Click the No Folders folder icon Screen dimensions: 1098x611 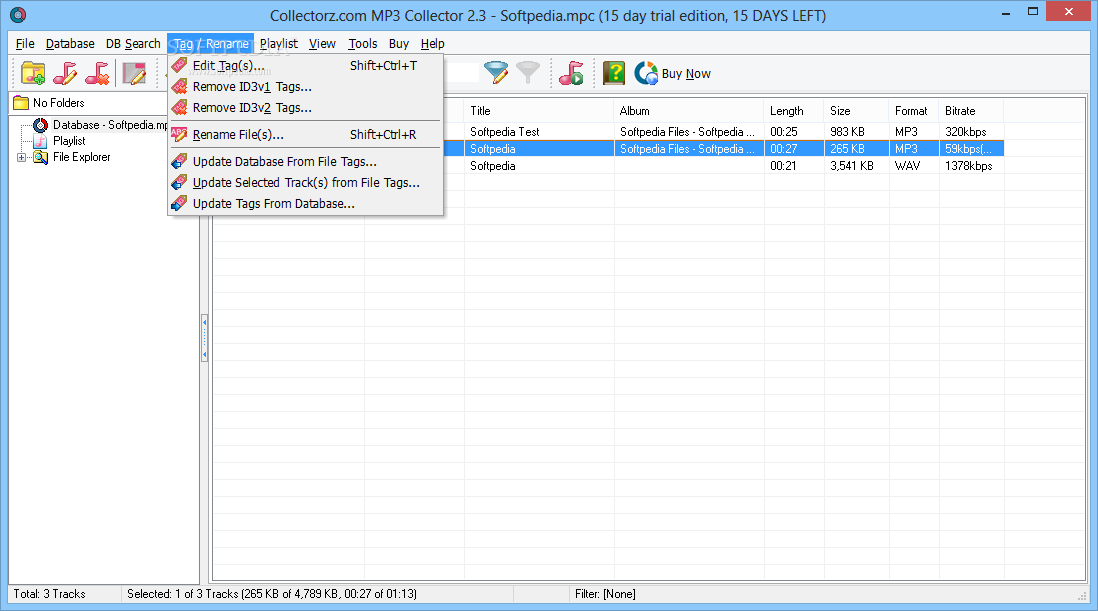[21, 102]
